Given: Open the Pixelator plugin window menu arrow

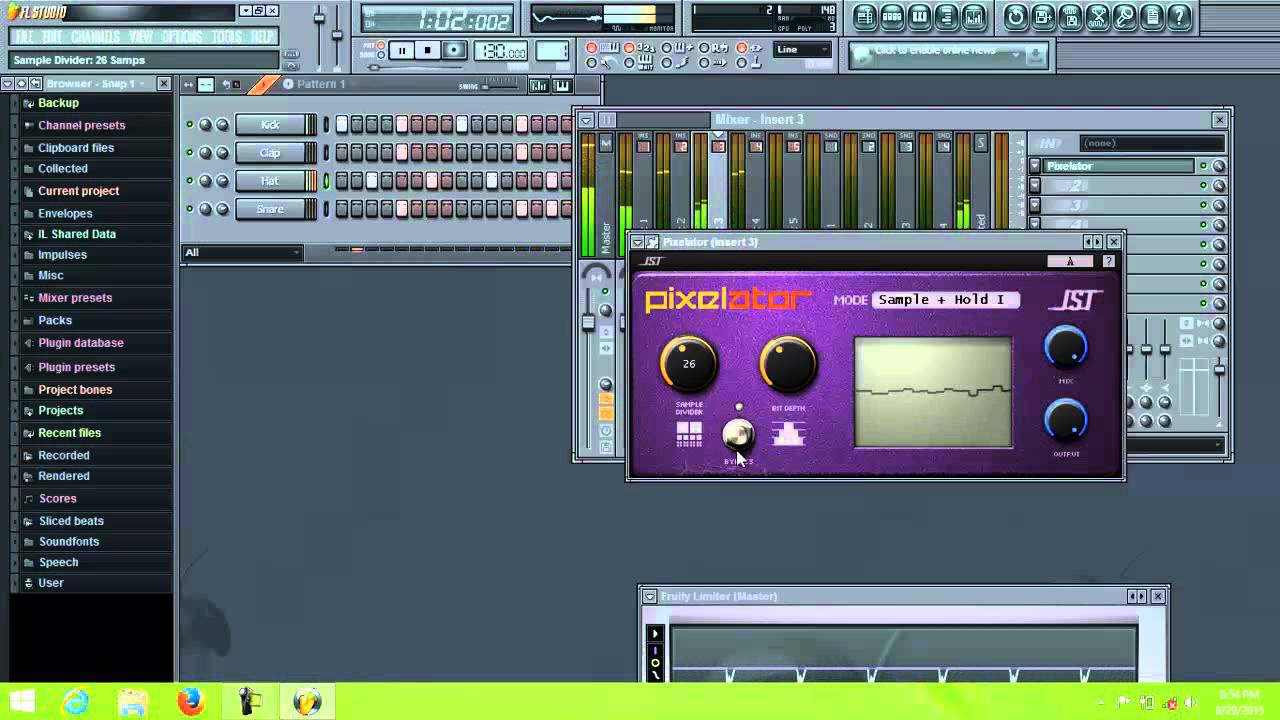Looking at the screenshot, I should 637,242.
